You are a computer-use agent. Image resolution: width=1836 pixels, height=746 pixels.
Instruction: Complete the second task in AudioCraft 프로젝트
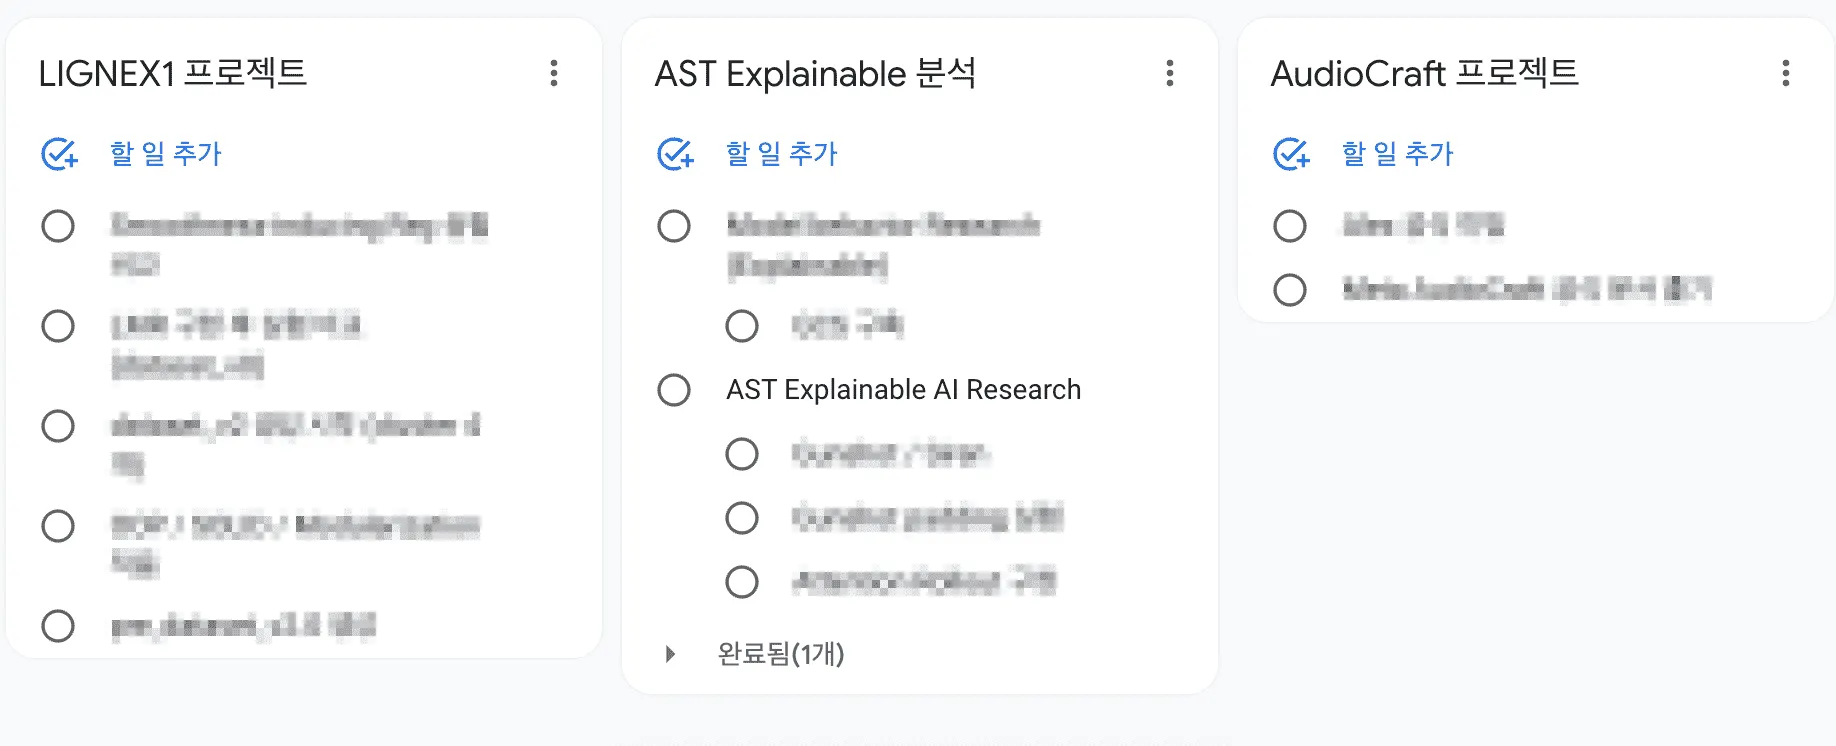pyautogui.click(x=1290, y=290)
